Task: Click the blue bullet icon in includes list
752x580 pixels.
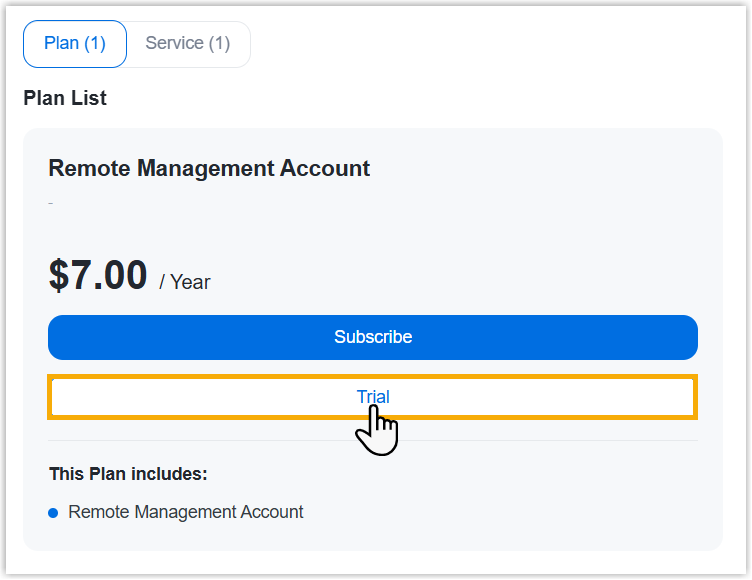Action: pos(53,513)
